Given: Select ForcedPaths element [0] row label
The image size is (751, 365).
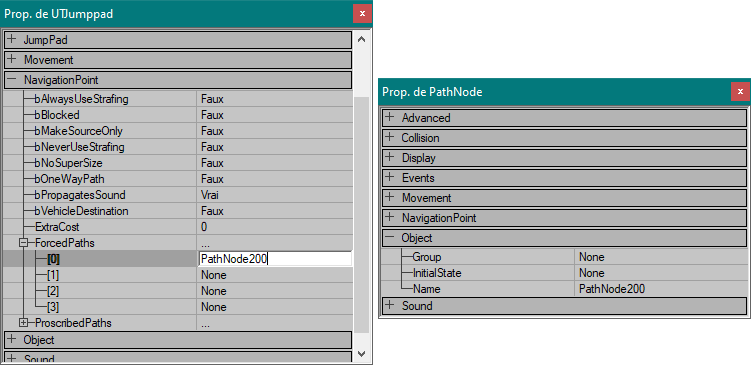Looking at the screenshot, I should tap(53, 259).
